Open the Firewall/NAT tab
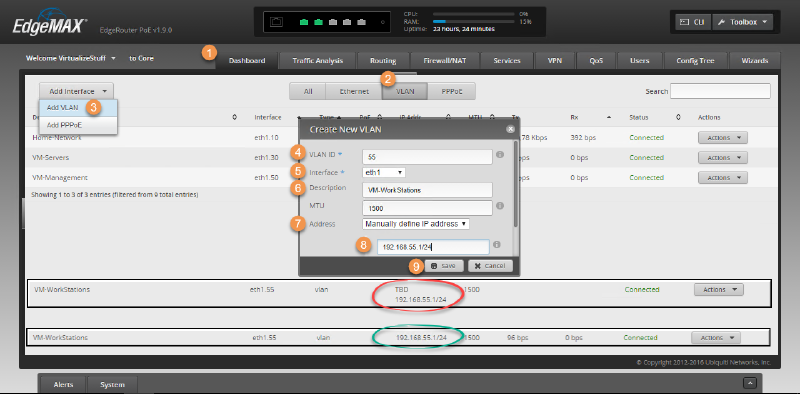Image resolution: width=800 pixels, height=394 pixels. pyautogui.click(x=445, y=61)
